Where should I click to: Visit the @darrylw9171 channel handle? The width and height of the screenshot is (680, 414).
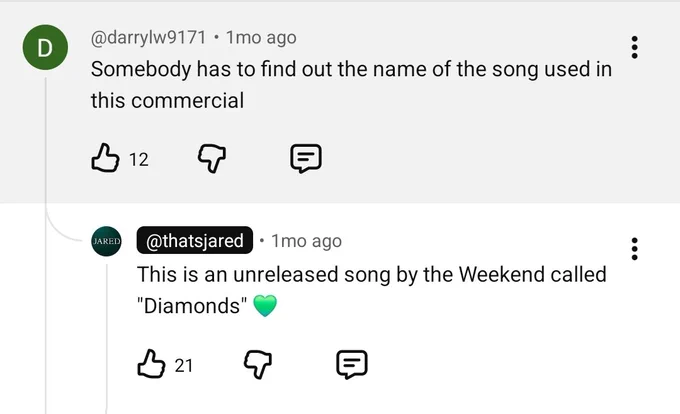click(x=148, y=38)
